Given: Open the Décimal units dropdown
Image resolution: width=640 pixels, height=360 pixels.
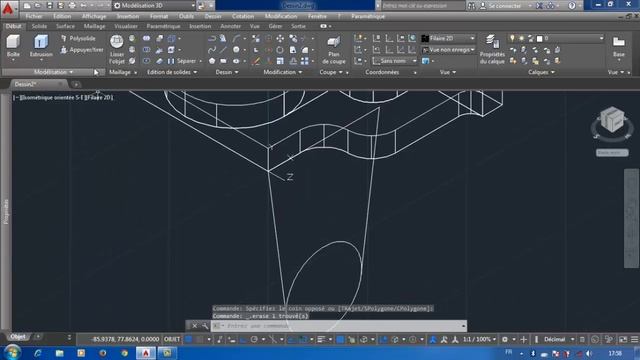Looking at the screenshot, I should click(558, 339).
